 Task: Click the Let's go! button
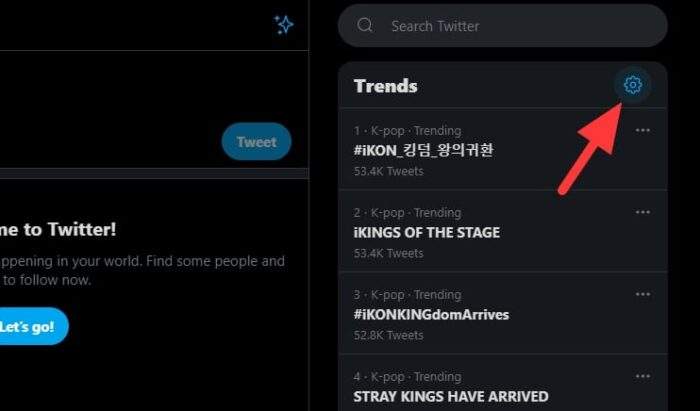click(27, 326)
